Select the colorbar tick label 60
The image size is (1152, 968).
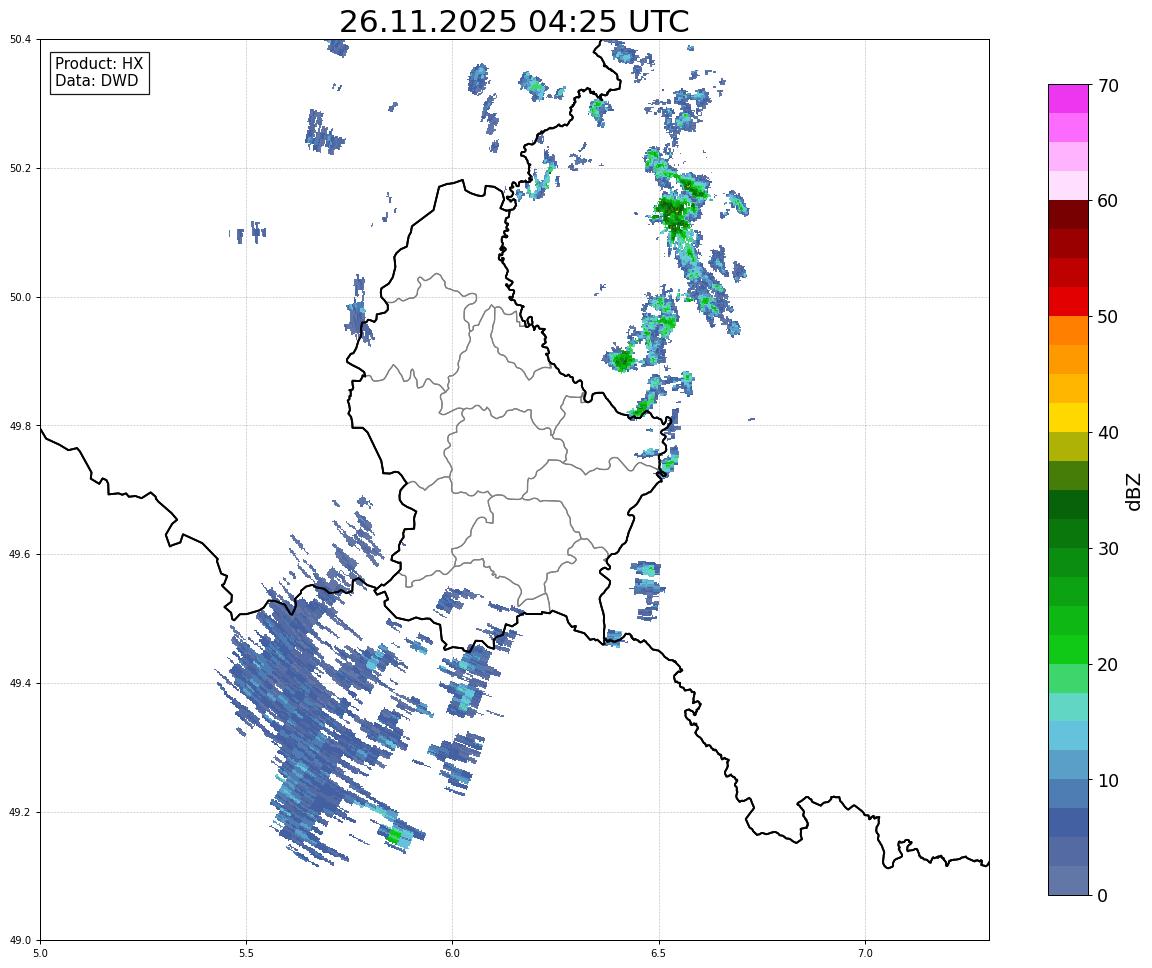tap(1108, 201)
